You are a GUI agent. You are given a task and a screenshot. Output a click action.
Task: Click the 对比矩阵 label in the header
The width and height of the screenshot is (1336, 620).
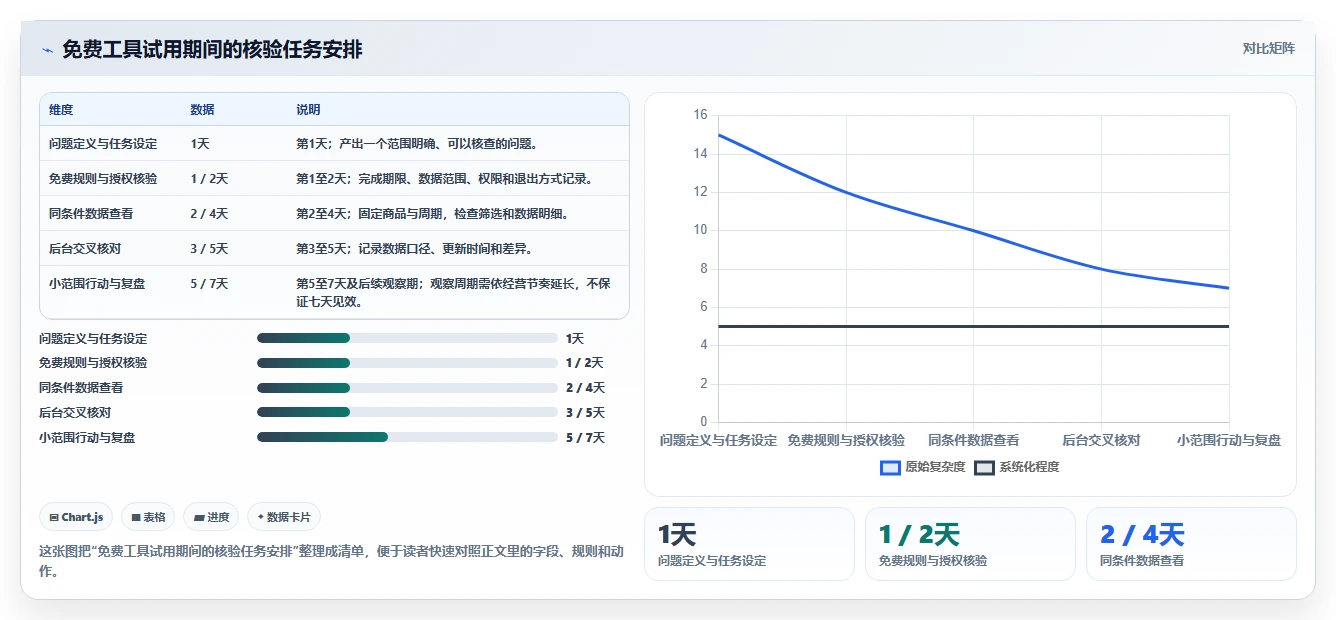(x=1268, y=48)
